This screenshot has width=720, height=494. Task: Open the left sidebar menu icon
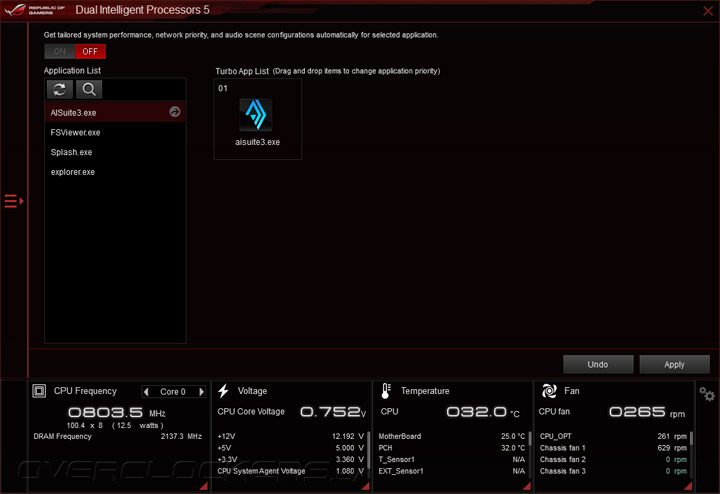(13, 201)
